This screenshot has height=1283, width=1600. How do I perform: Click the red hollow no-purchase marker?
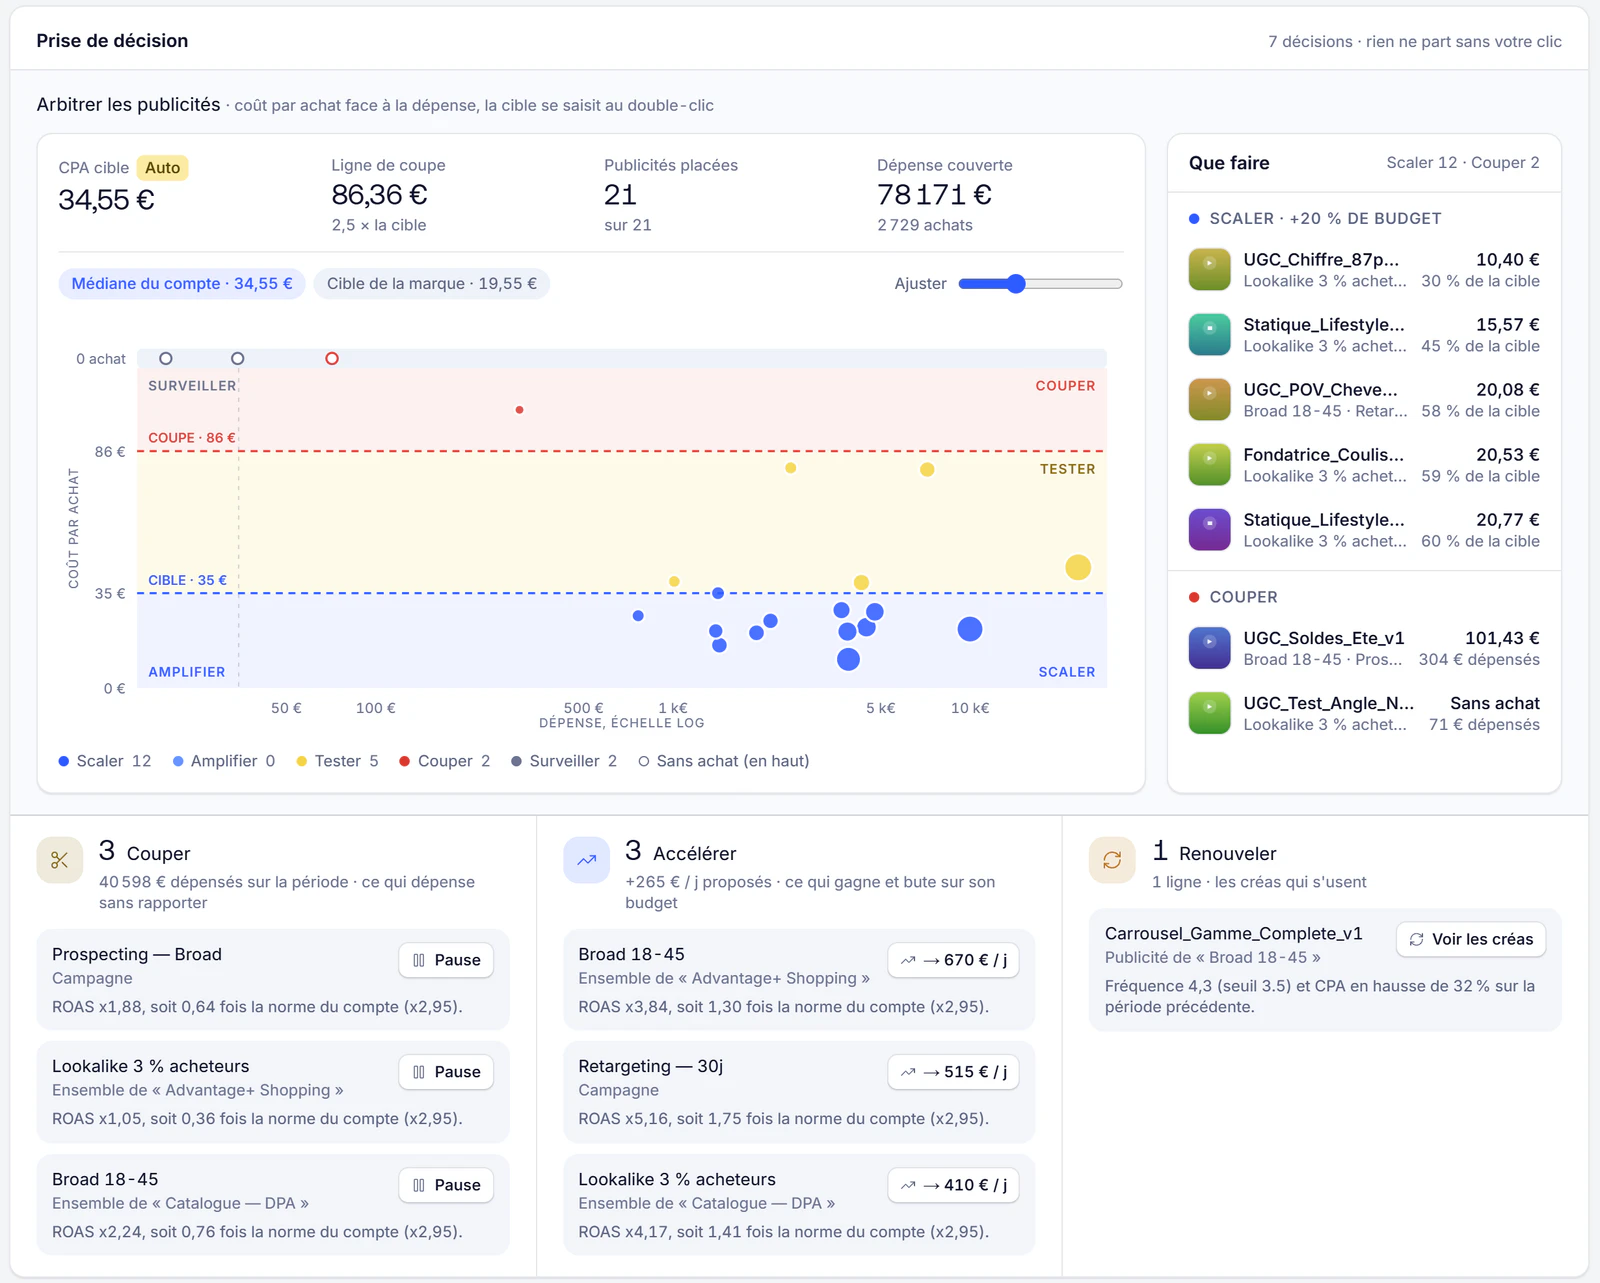pos(332,358)
